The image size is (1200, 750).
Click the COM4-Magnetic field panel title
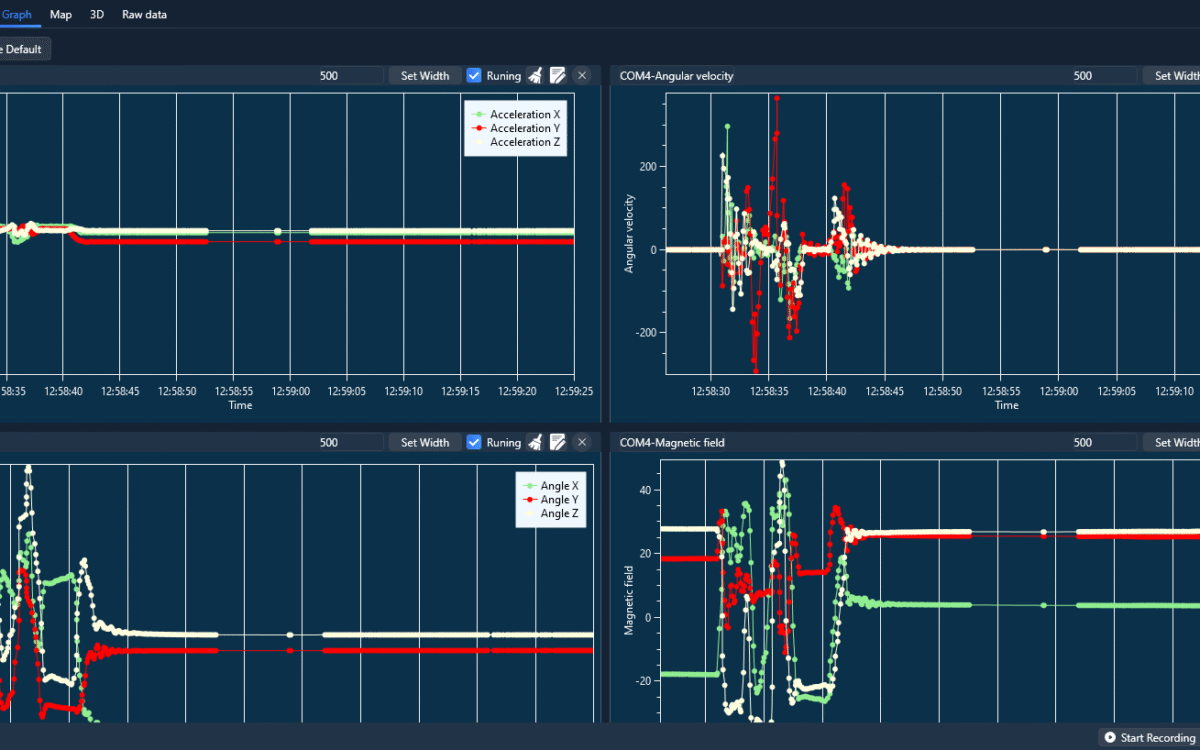[x=672, y=443]
